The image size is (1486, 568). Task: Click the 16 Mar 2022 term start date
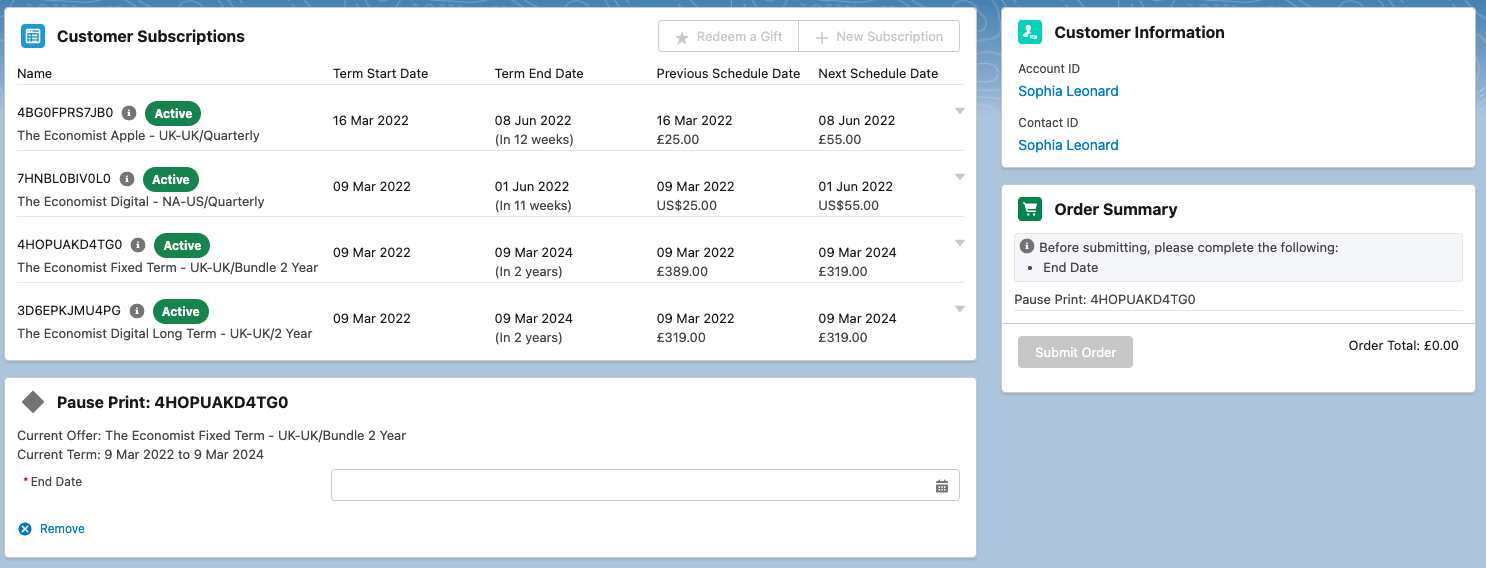click(x=371, y=120)
